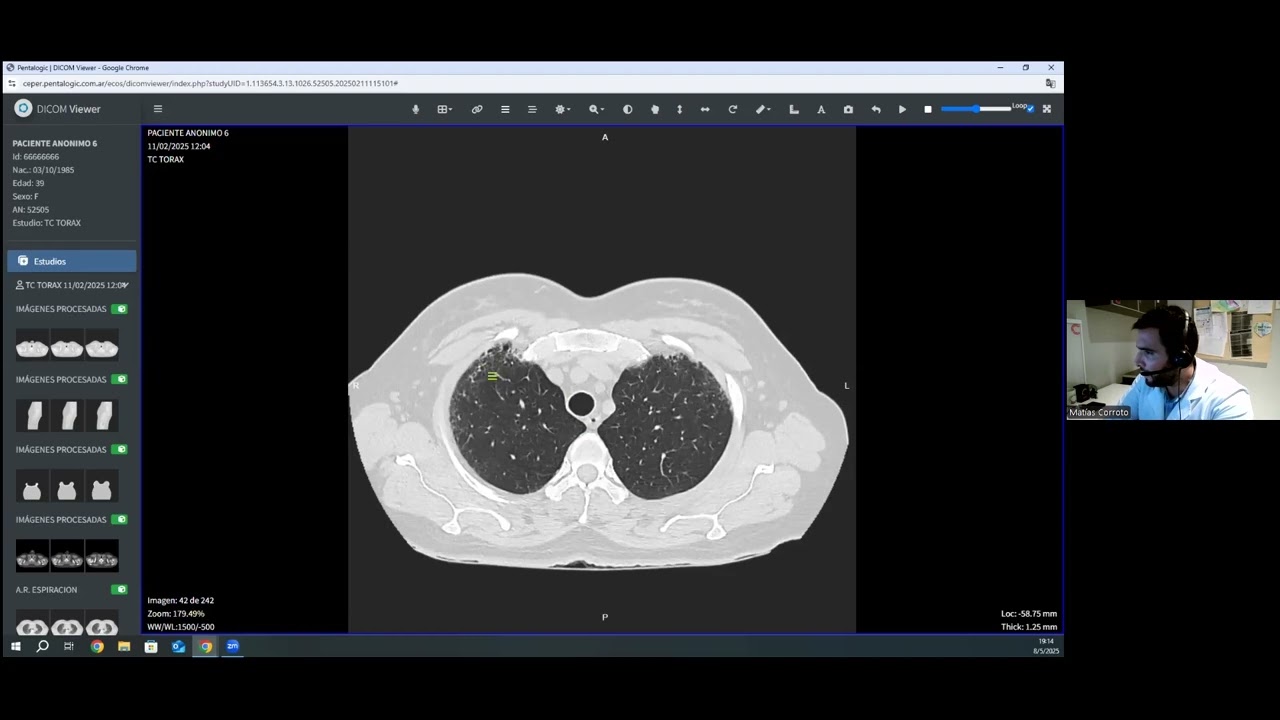Open File Explorer from the taskbar
The width and height of the screenshot is (1280, 720).
(124, 646)
